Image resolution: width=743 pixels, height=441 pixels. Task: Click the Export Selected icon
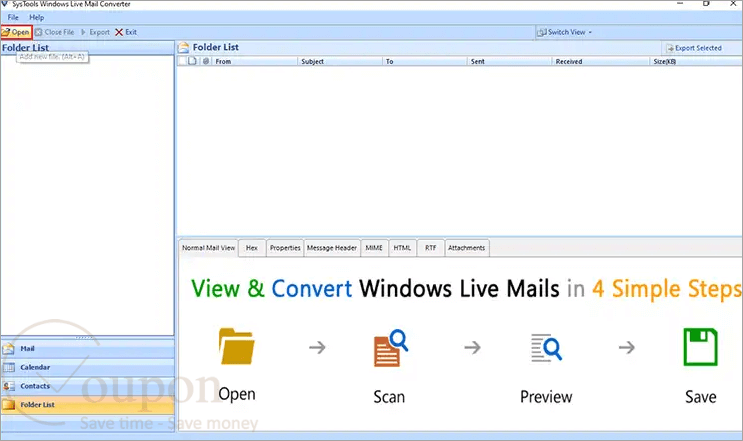[670, 48]
